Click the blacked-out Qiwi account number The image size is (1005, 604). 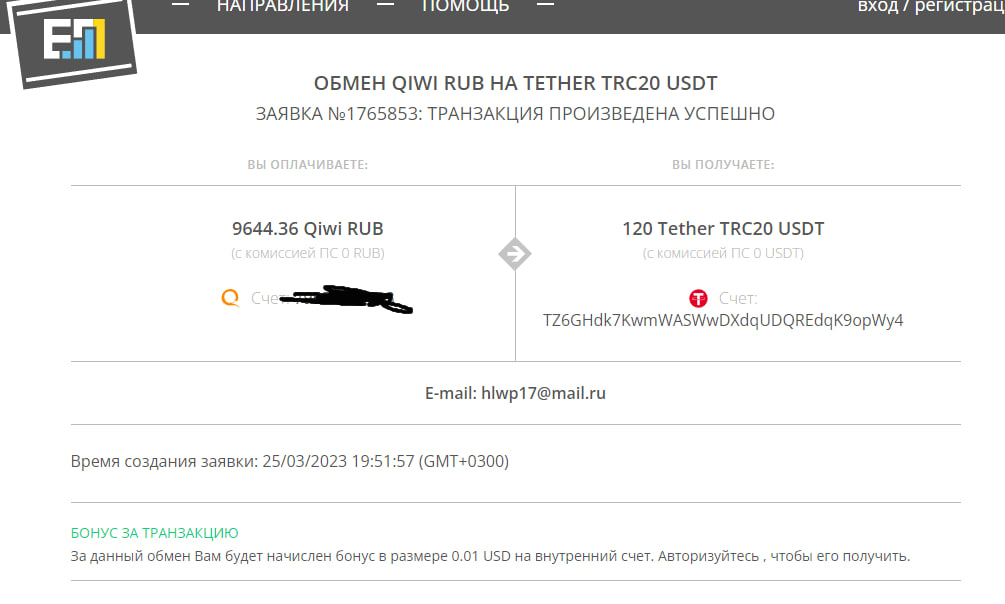pyautogui.click(x=346, y=299)
